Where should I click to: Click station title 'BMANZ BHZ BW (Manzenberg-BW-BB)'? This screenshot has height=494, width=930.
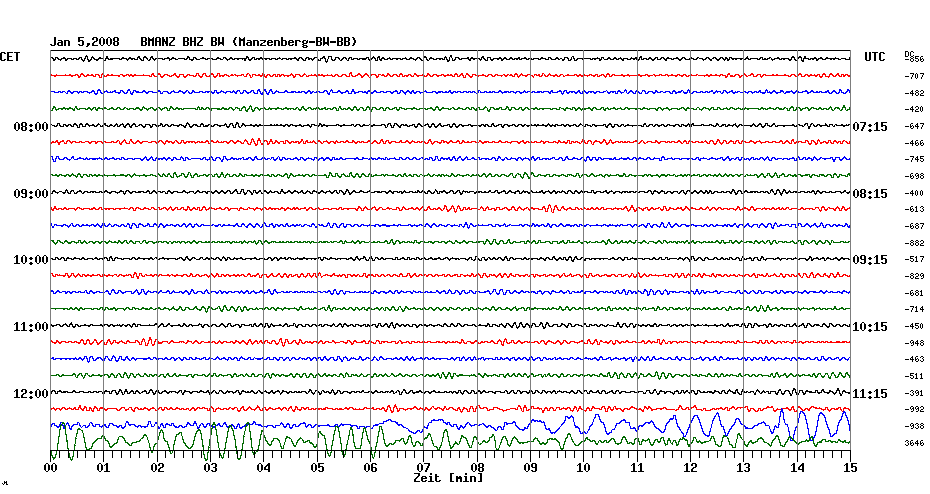coord(249,42)
